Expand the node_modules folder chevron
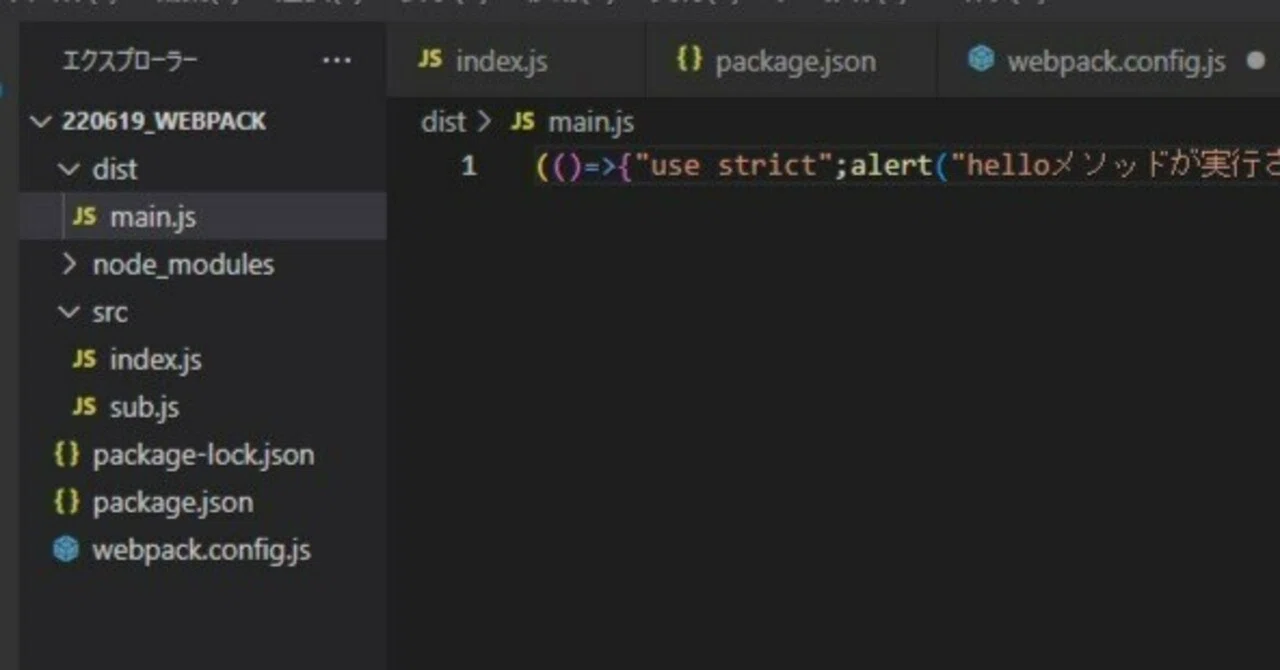Screen dimensions: 1280x670 (68, 265)
